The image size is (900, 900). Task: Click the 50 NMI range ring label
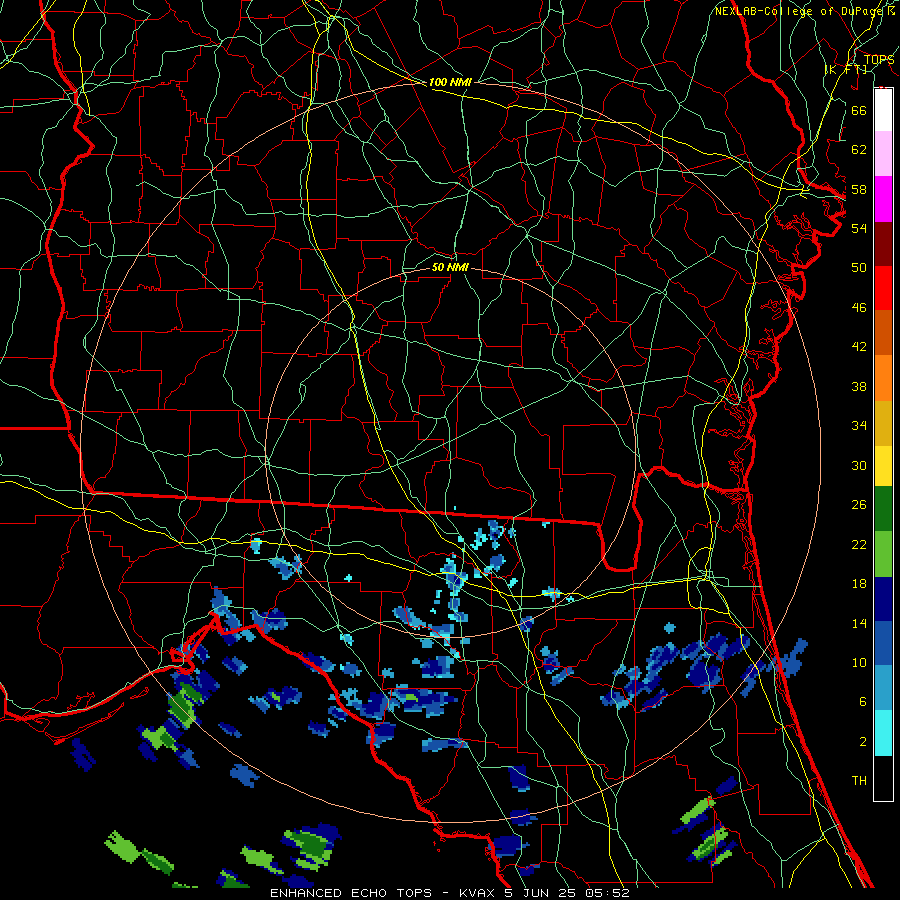point(450,268)
